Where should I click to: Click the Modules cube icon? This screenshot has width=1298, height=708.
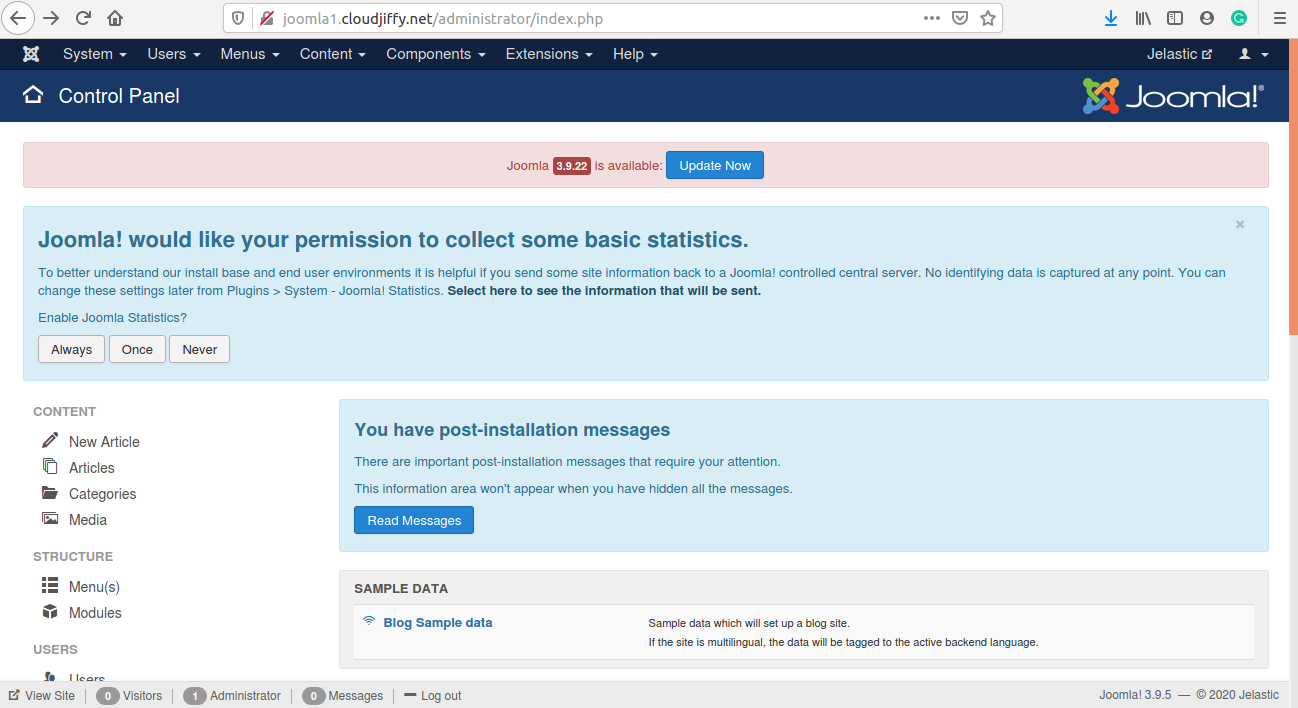tap(50, 612)
